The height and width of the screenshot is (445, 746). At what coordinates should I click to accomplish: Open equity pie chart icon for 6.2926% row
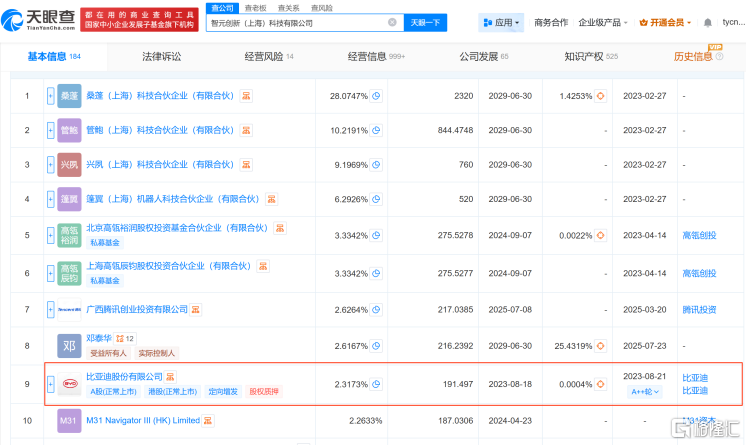pyautogui.click(x=376, y=199)
